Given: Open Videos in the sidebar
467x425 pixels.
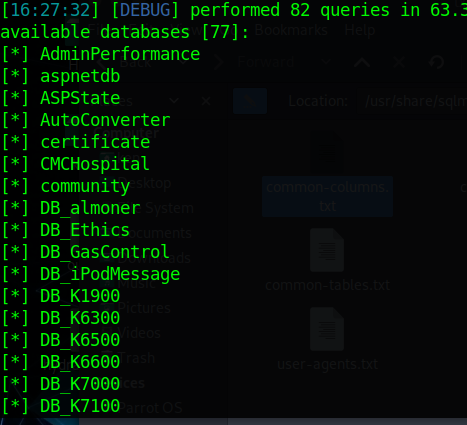Looking at the screenshot, I should click(x=139, y=333).
